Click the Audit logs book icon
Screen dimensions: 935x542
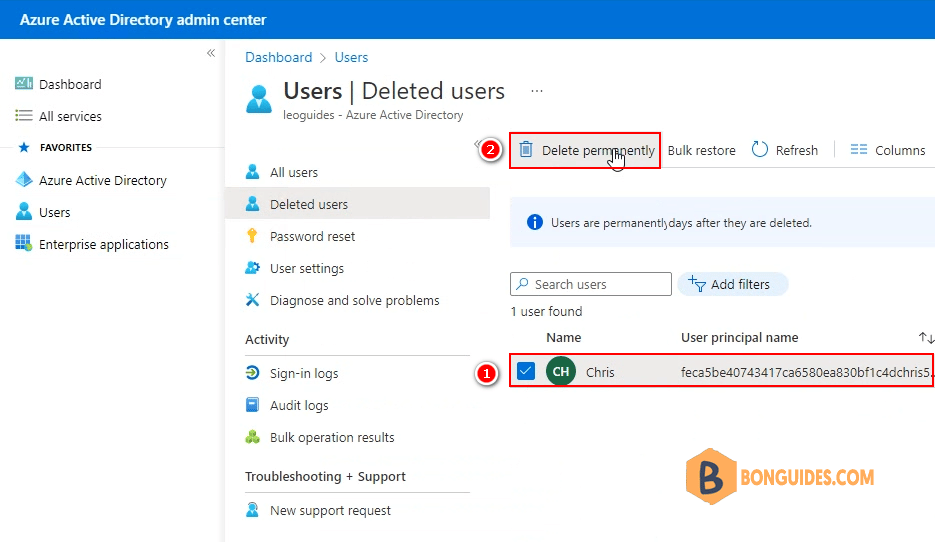(x=252, y=405)
